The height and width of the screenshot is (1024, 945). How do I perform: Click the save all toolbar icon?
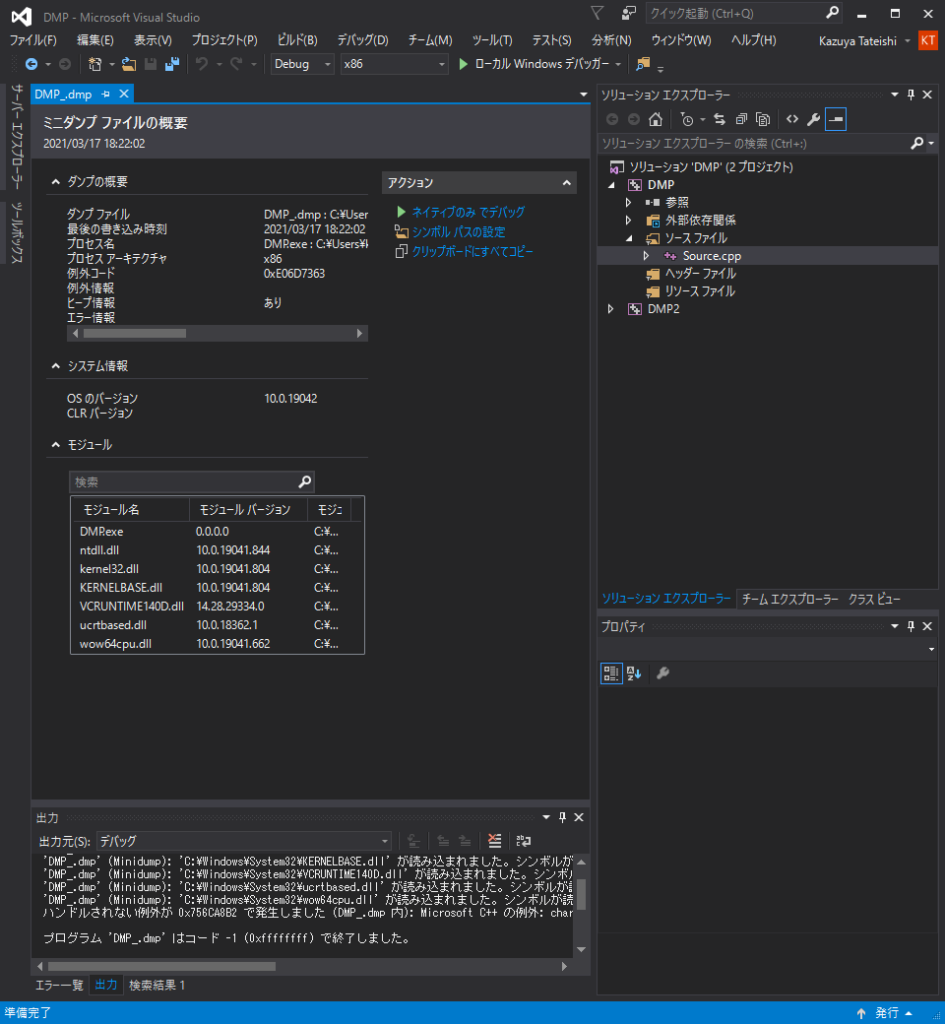172,64
